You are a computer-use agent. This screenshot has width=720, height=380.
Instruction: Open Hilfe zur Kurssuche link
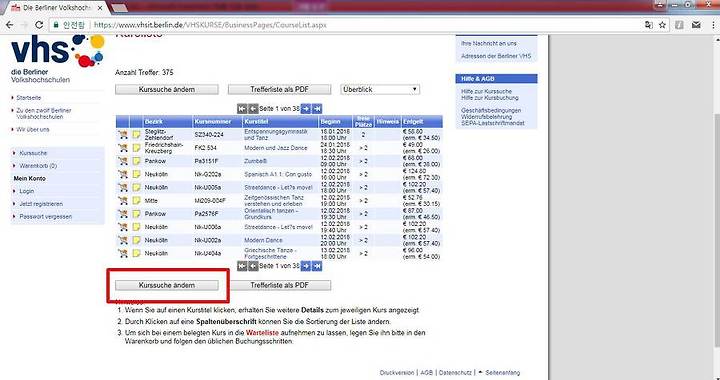(x=486, y=91)
